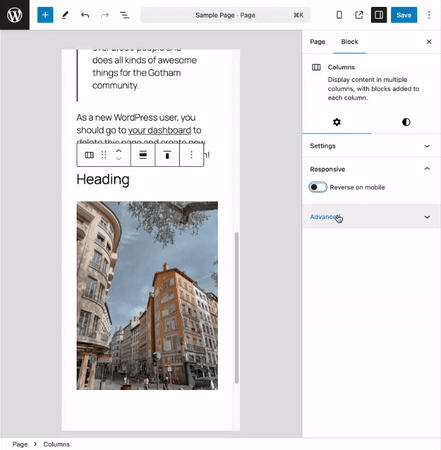Click the Heading block text
Screen dimensions: 441x450
pos(103,179)
